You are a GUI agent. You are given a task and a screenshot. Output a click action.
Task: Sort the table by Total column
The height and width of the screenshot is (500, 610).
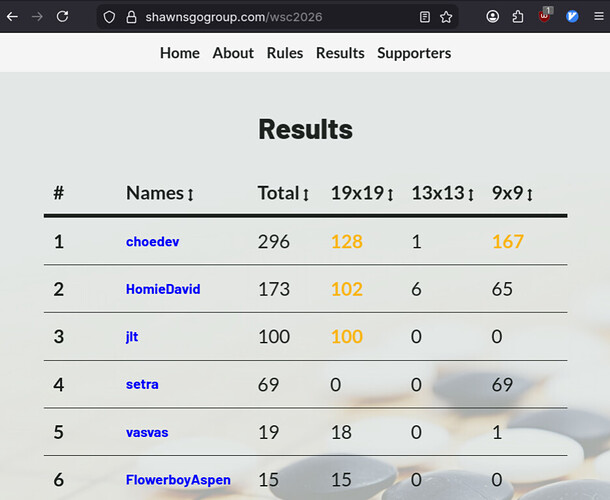pos(283,193)
